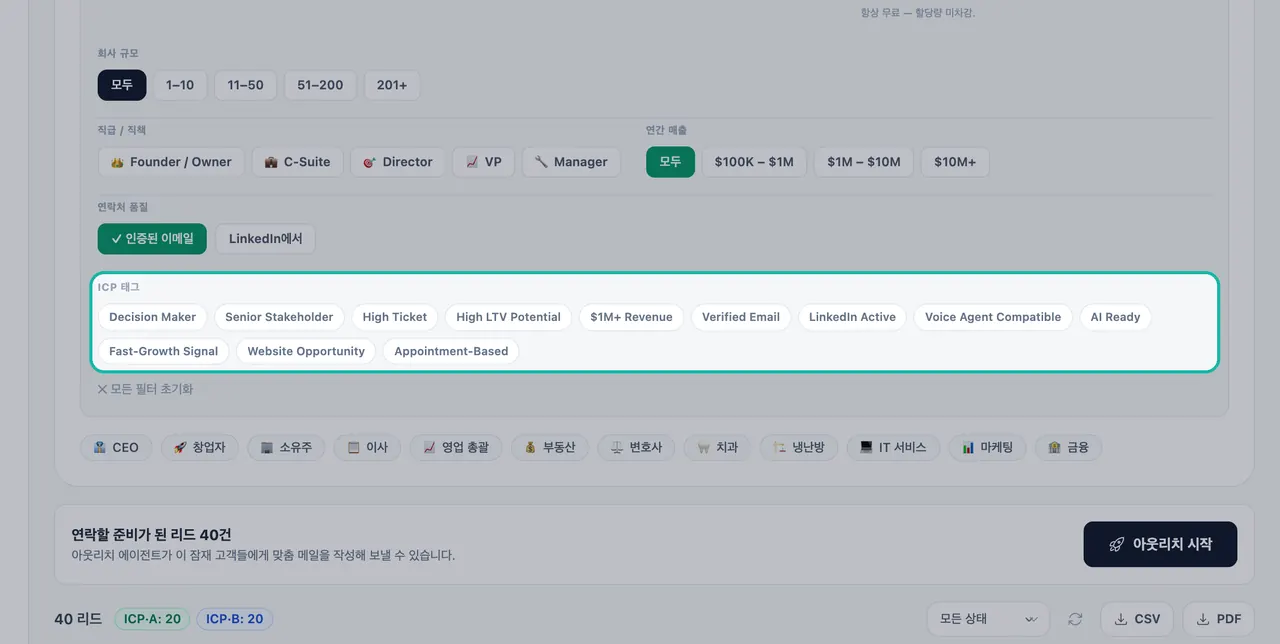Apply the CEO quick search chip
Screen dimensions: 1280x644
tap(116, 447)
